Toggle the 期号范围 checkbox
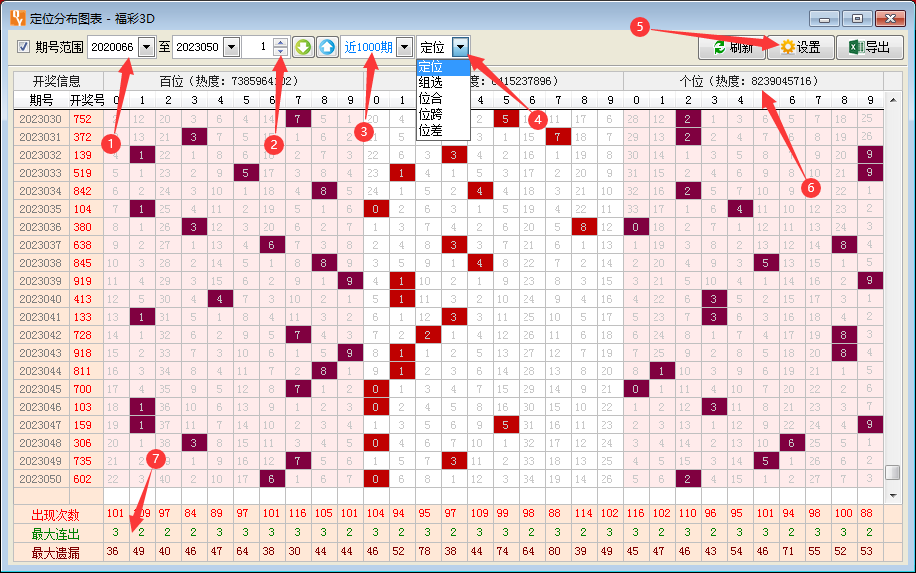Image resolution: width=916 pixels, height=573 pixels. (x=23, y=47)
